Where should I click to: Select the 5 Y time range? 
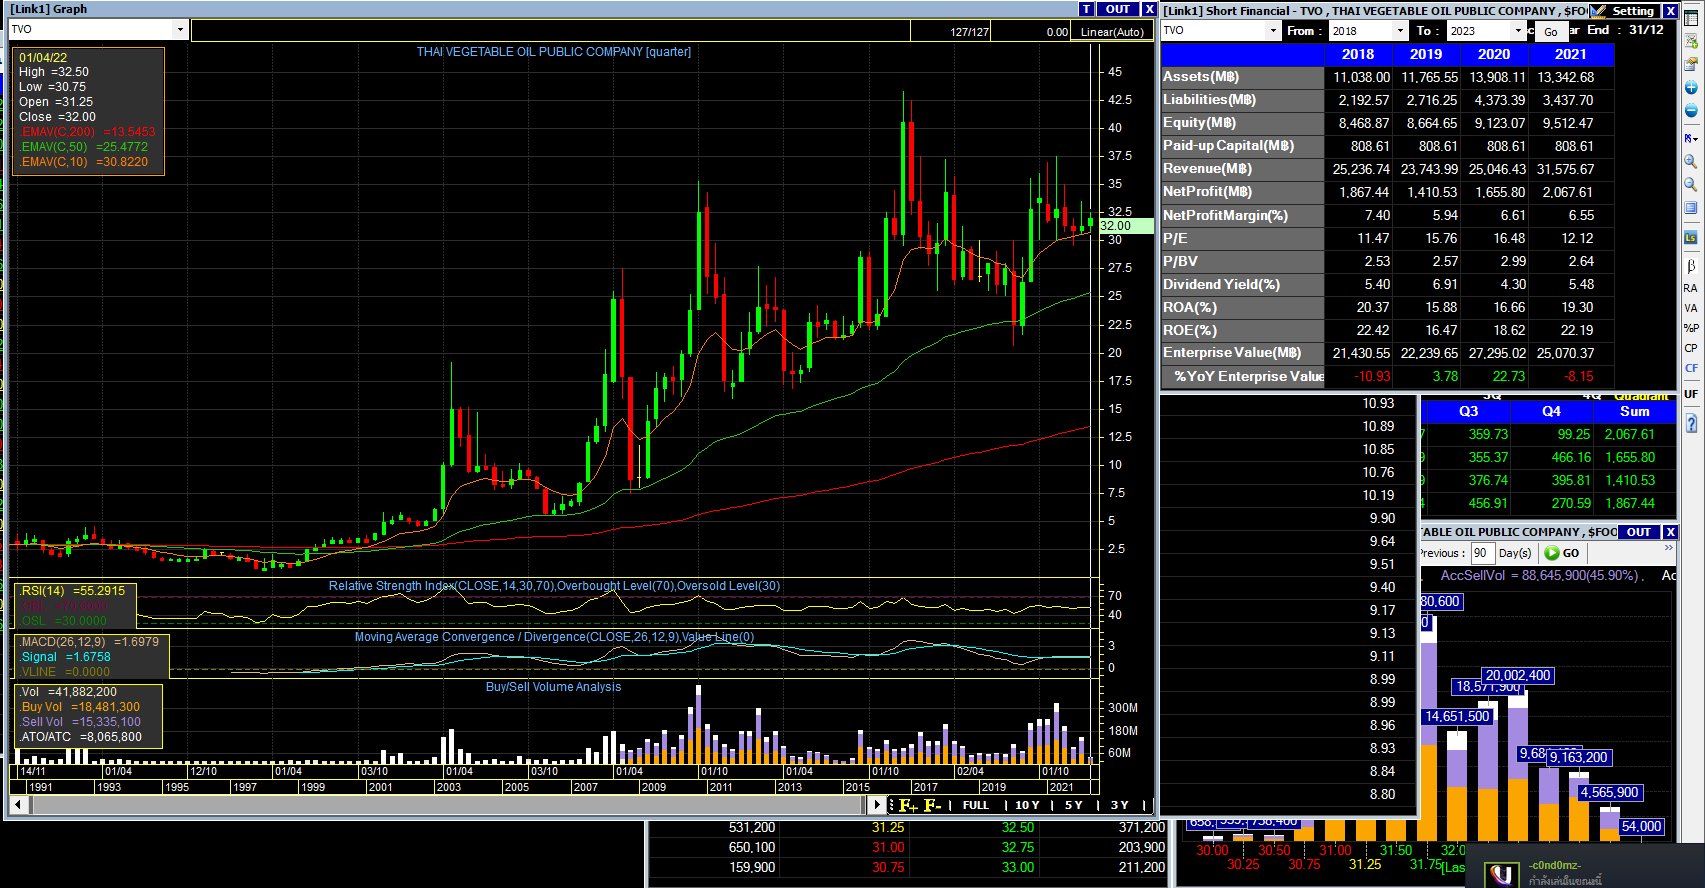point(1074,805)
